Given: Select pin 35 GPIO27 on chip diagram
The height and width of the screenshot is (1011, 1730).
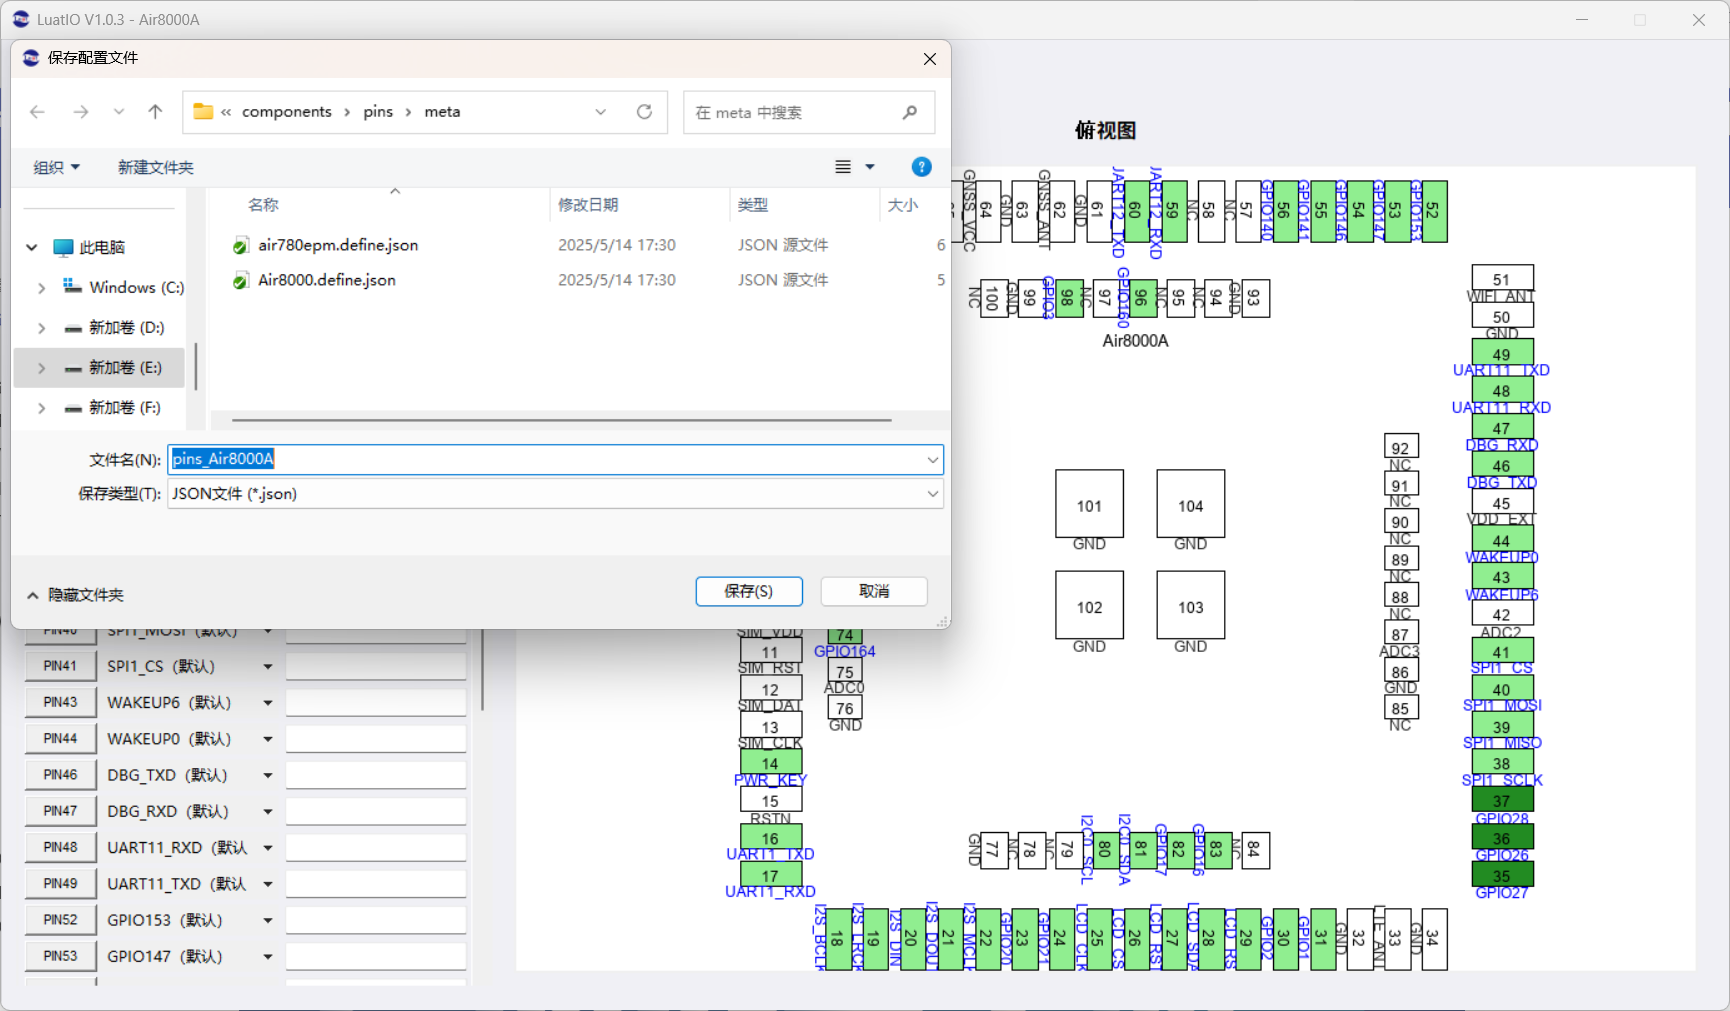Looking at the screenshot, I should tap(1502, 875).
